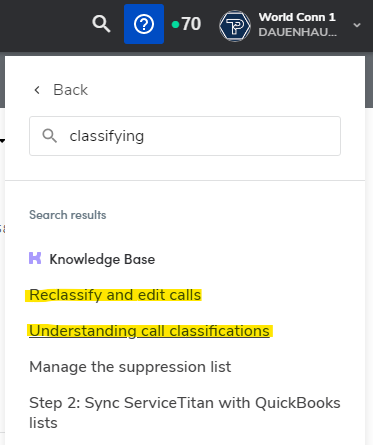Close the blue Help question-mark panel

click(x=144, y=24)
